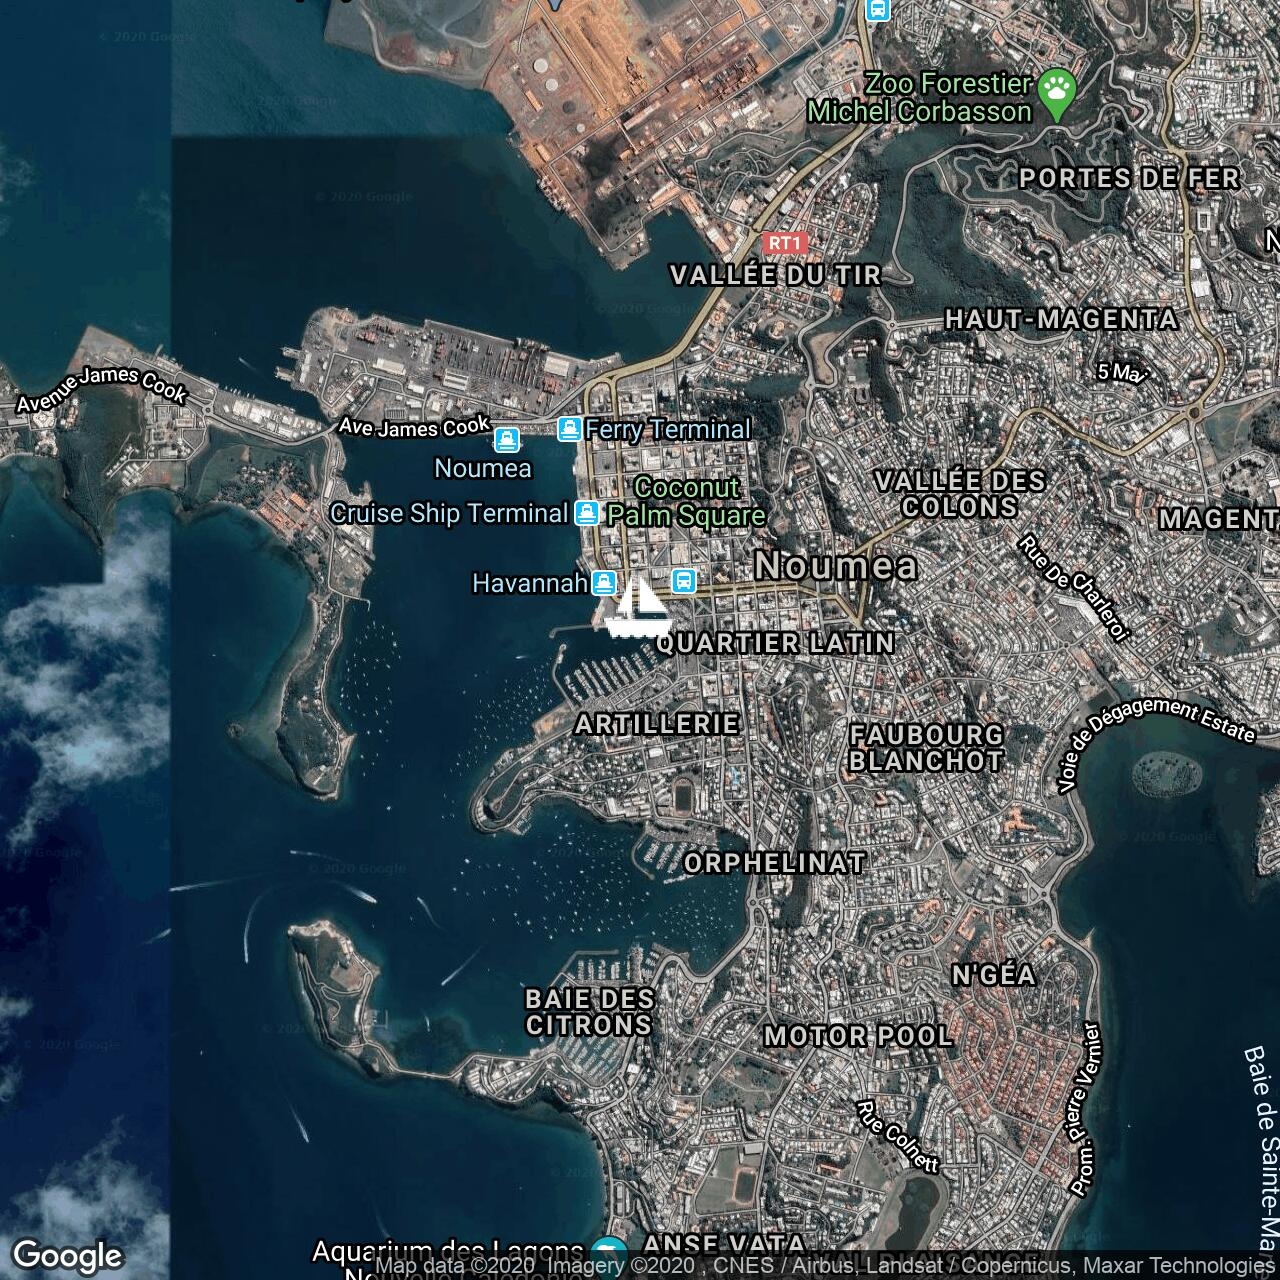Click the Google logo

tap(68, 1255)
